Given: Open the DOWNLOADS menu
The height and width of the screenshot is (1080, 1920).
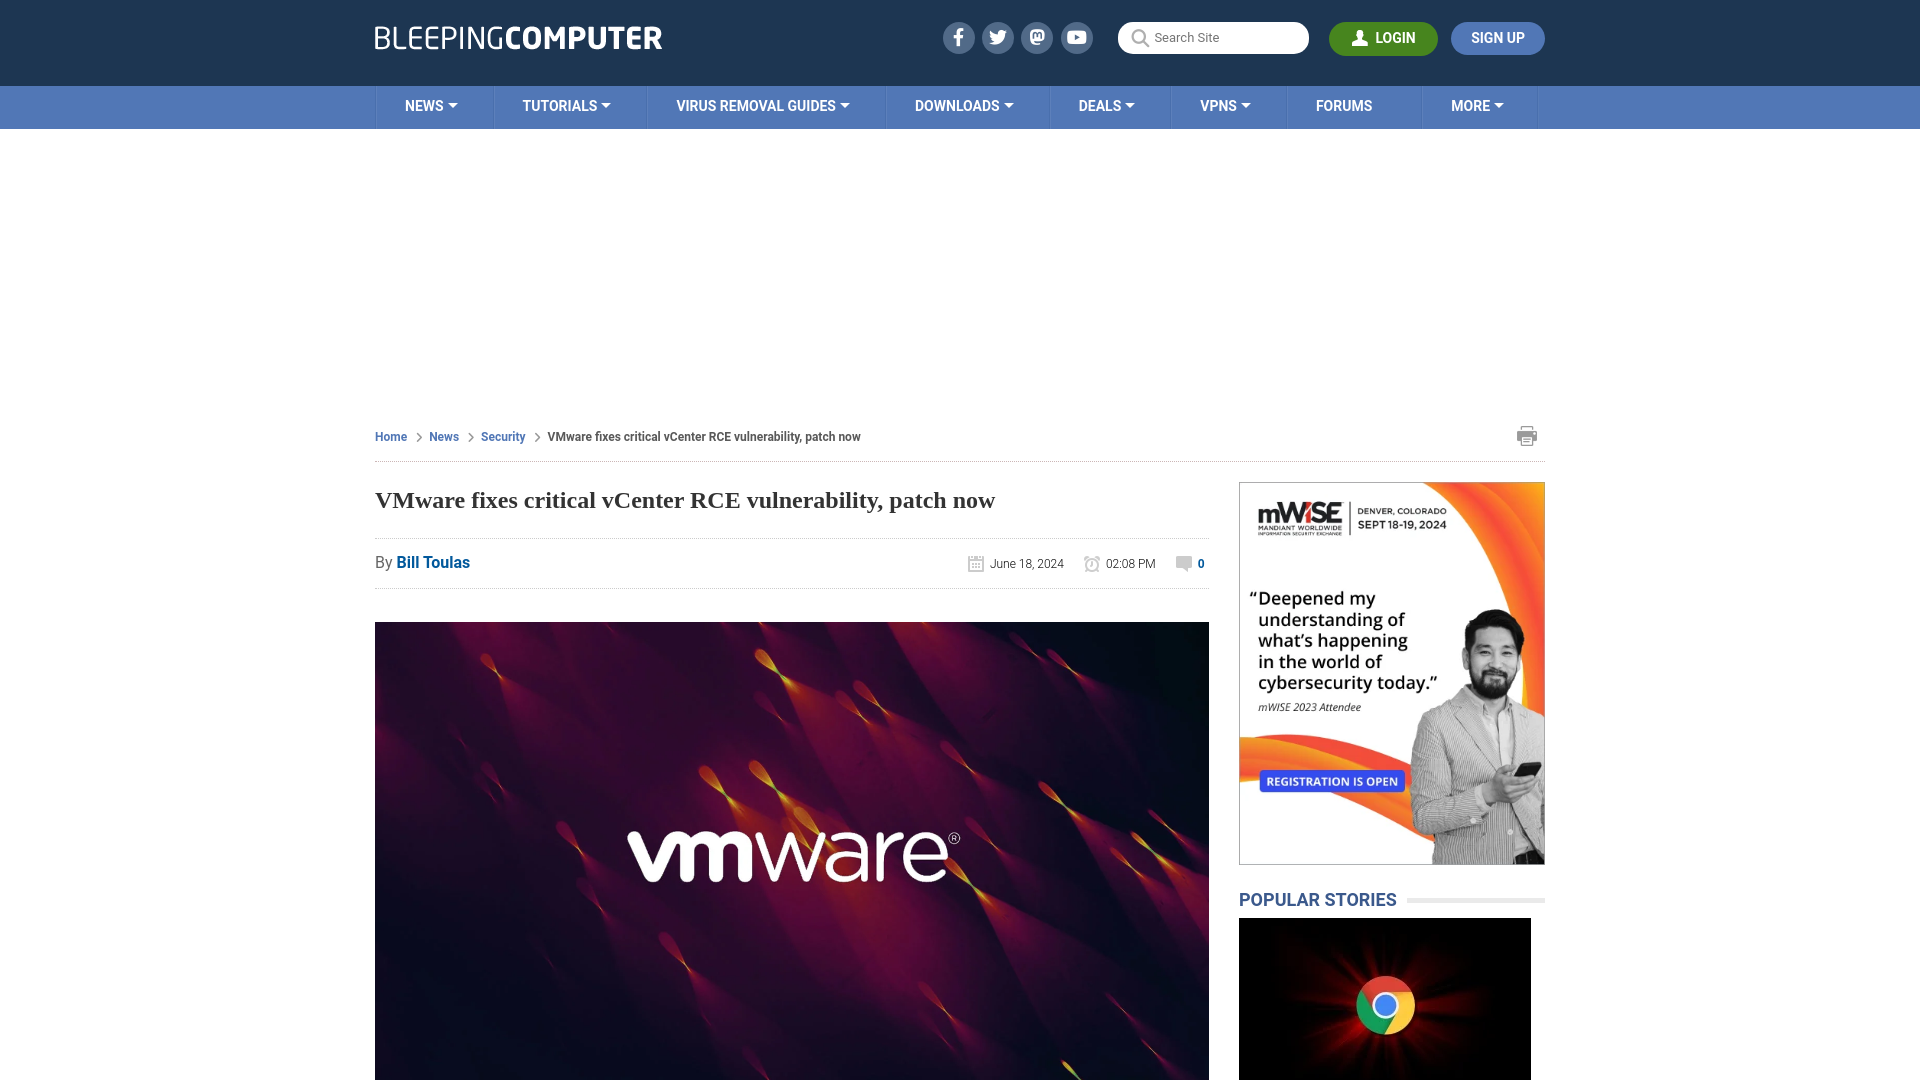Looking at the screenshot, I should click(x=964, y=105).
